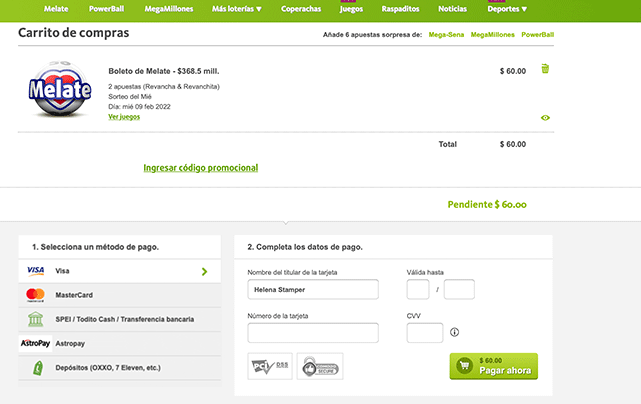Click the PCI DSS security badge
This screenshot has height=404, width=641.
[x=270, y=366]
